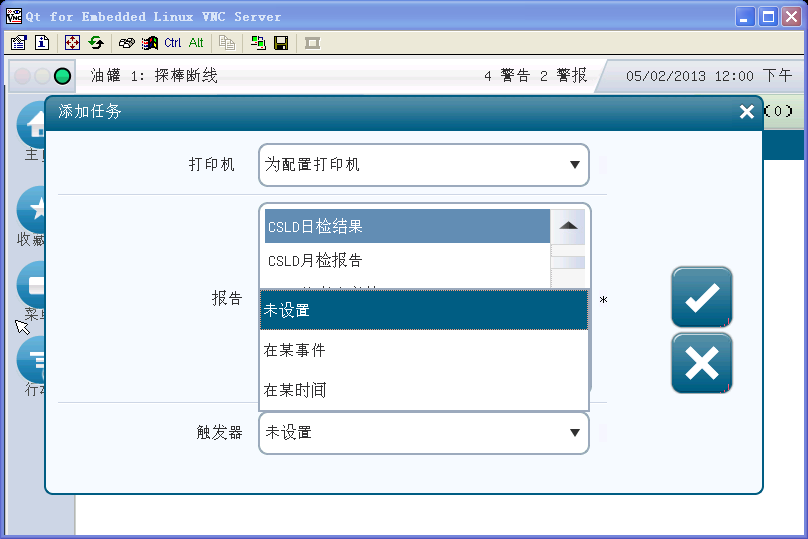This screenshot has height=539, width=808.
Task: Confirm the task with checkmark button
Action: (x=701, y=297)
